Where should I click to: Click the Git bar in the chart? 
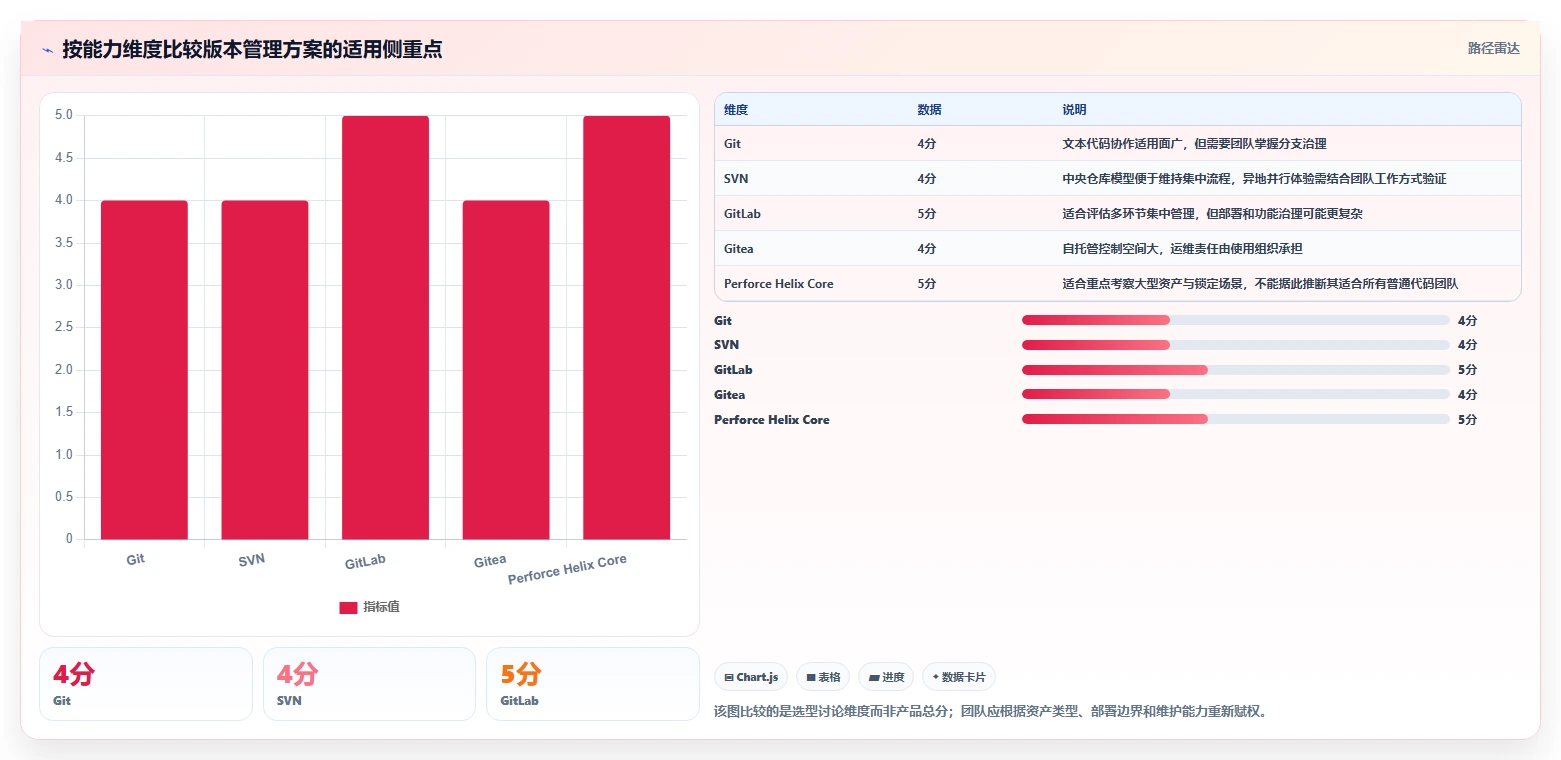pyautogui.click(x=144, y=370)
